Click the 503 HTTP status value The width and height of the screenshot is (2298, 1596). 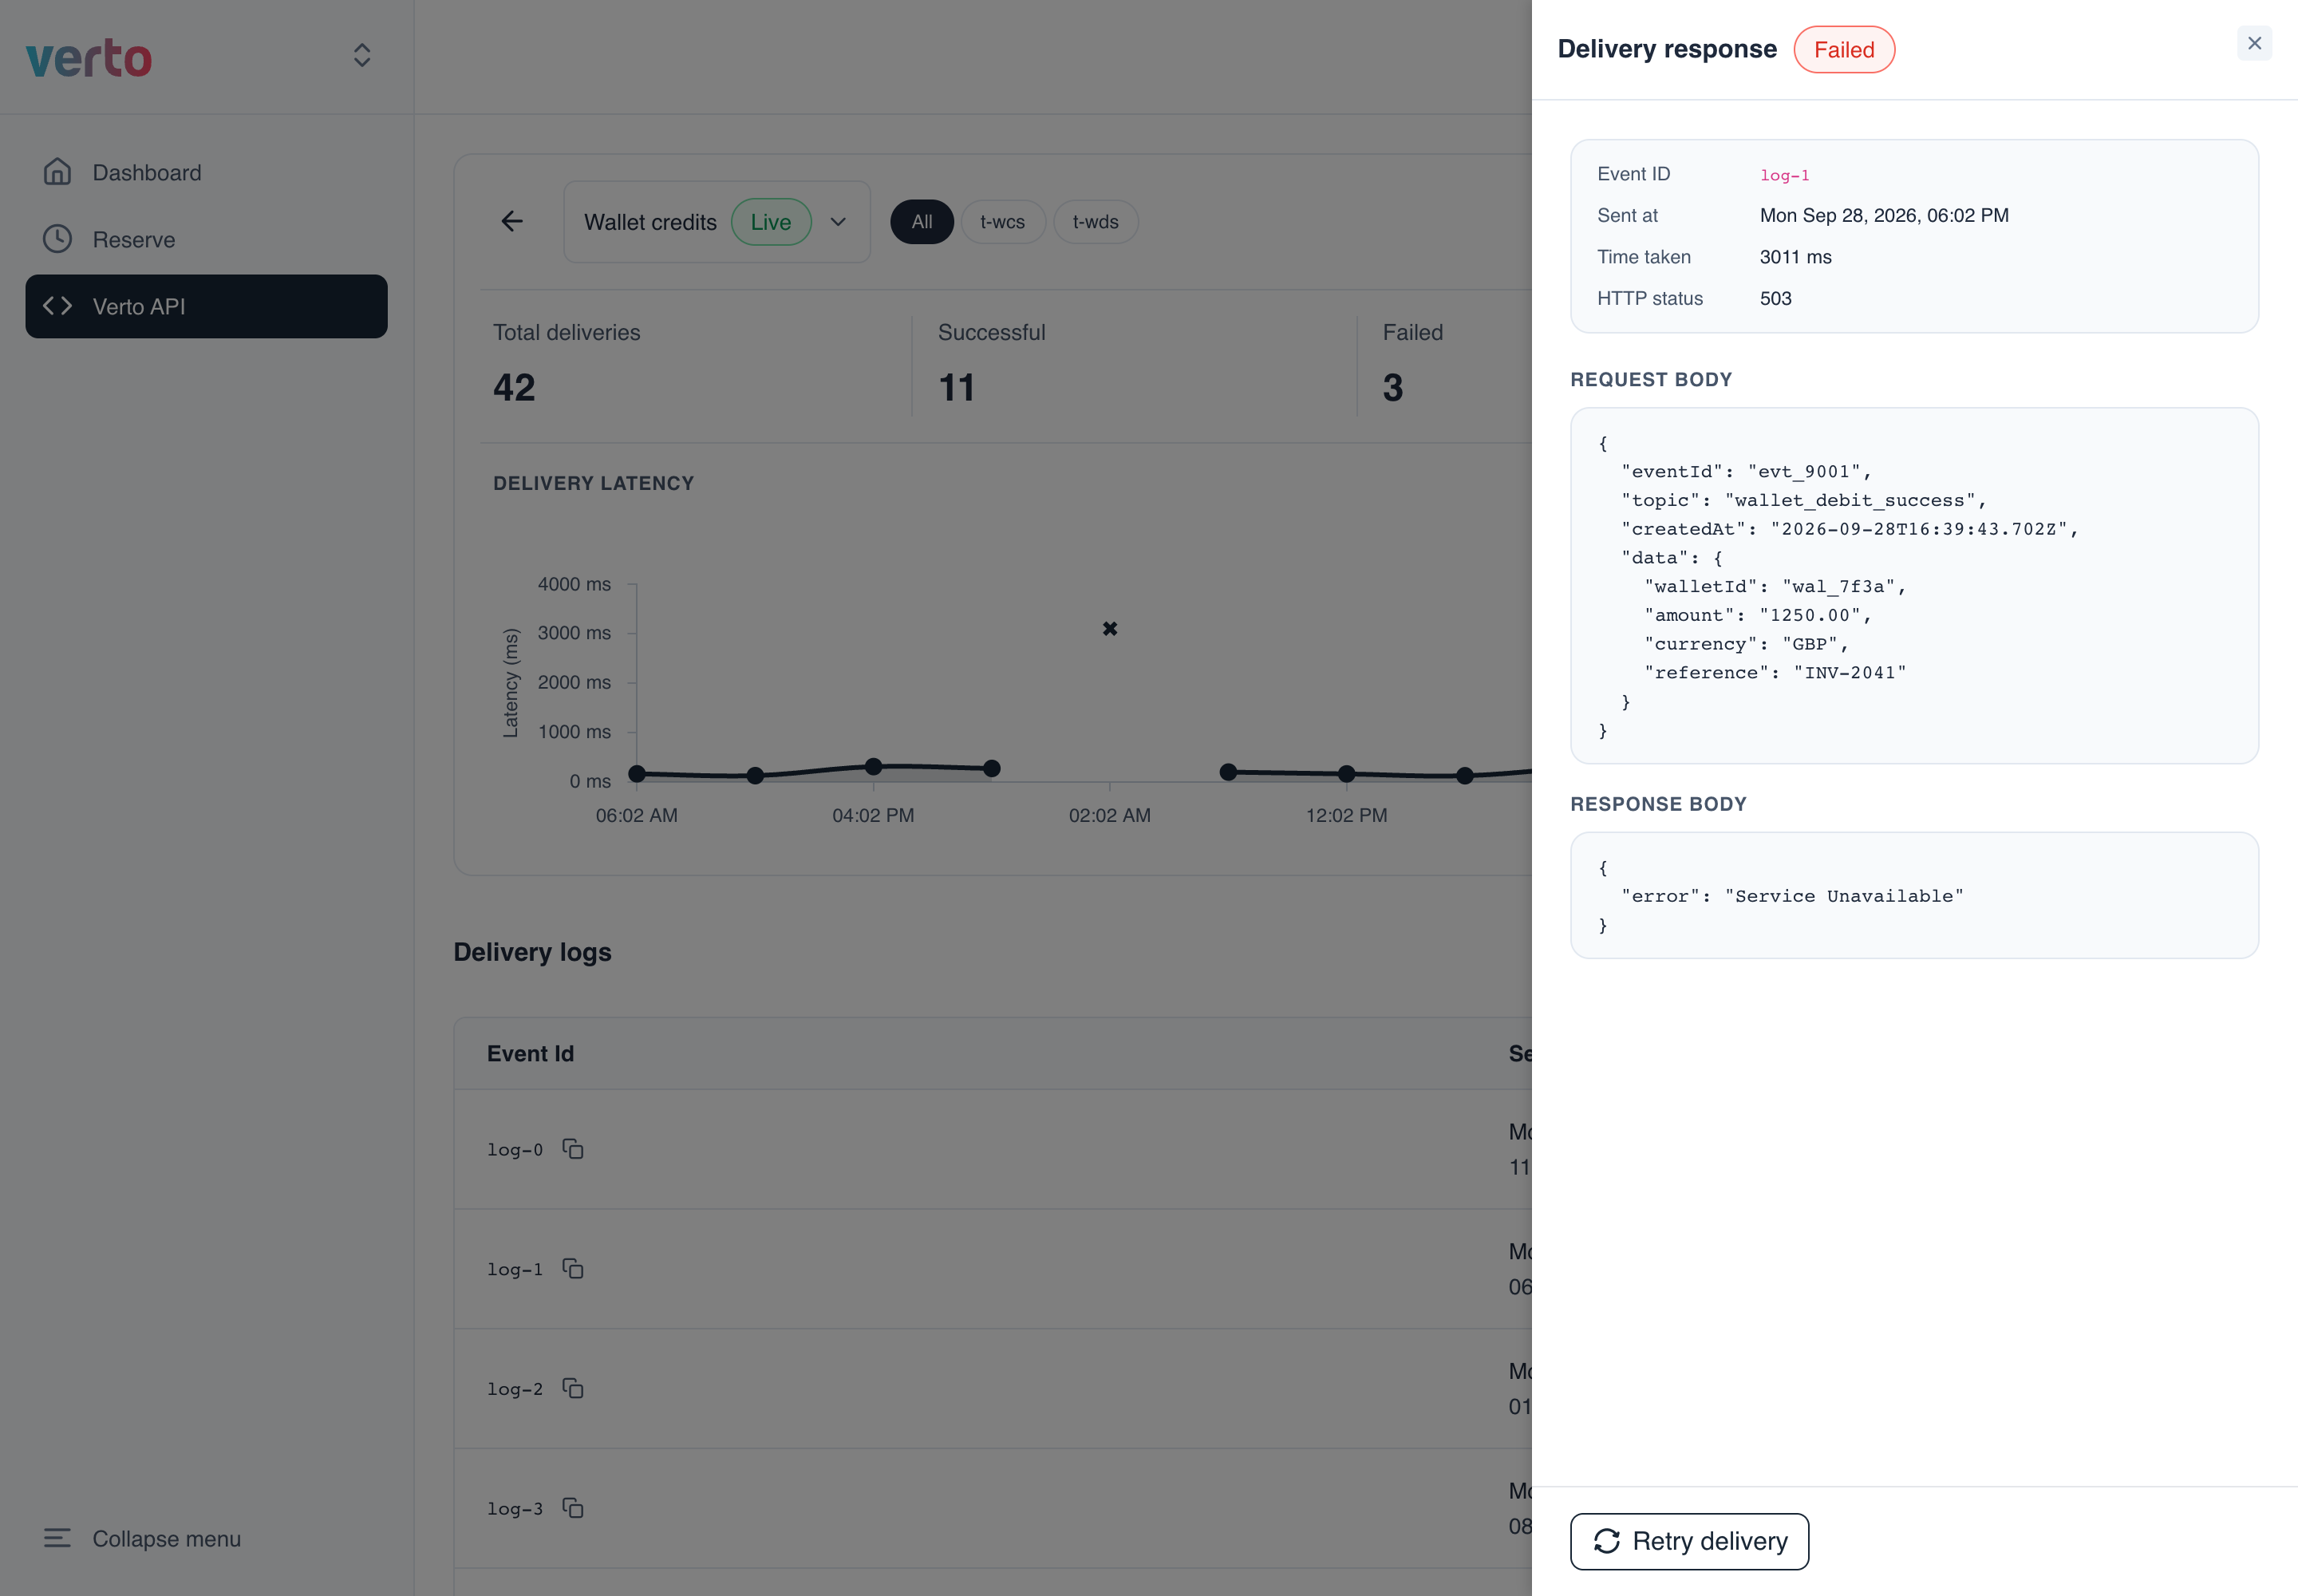(x=1775, y=298)
